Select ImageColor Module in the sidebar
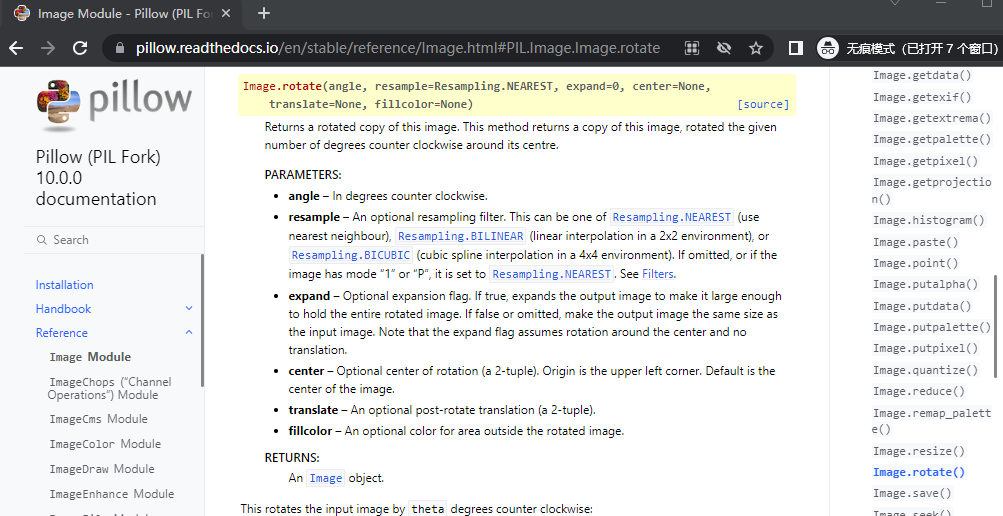The width and height of the screenshot is (1003, 516). (x=105, y=444)
